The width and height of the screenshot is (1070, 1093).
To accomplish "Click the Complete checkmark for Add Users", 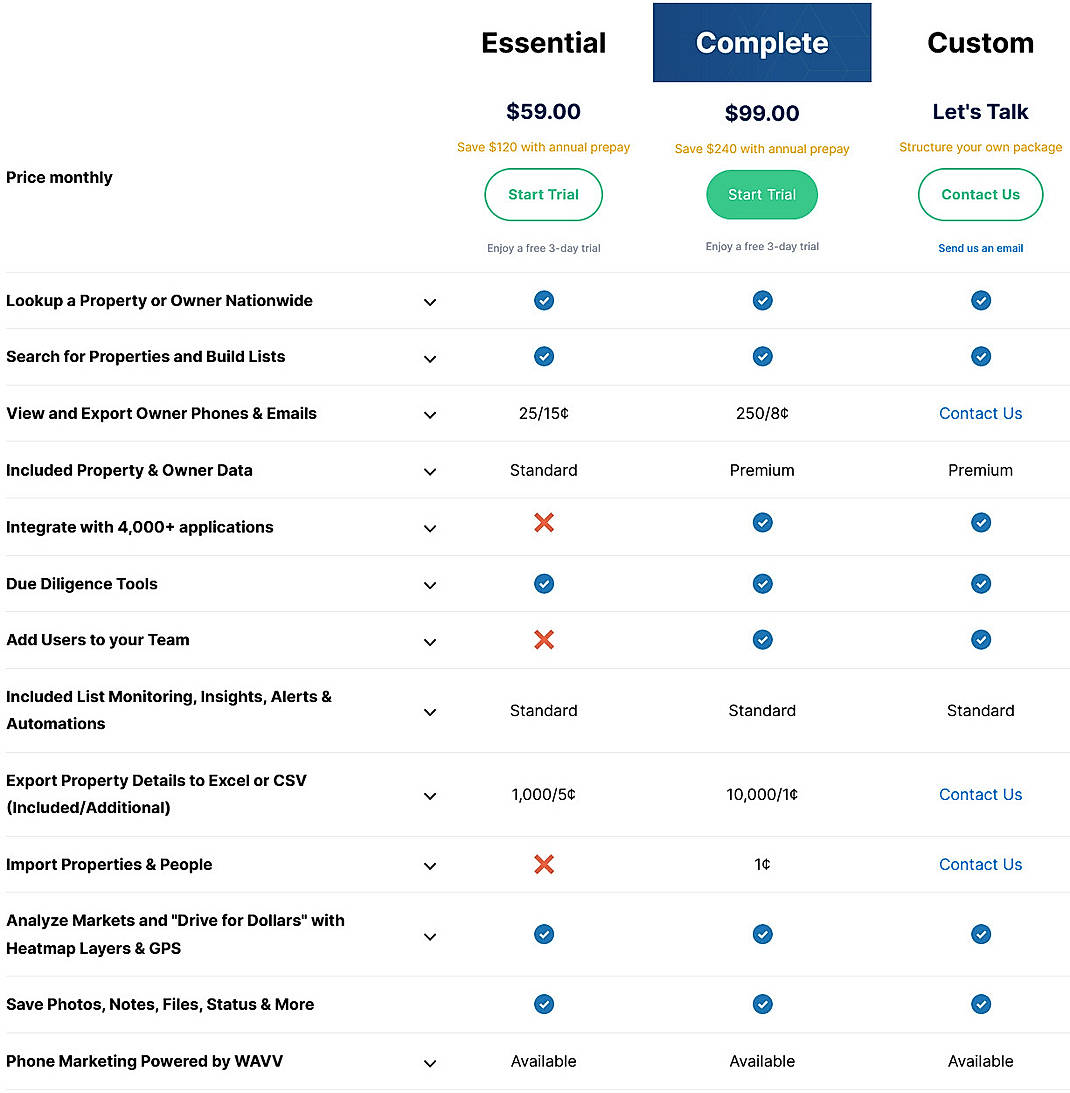I will [762, 639].
